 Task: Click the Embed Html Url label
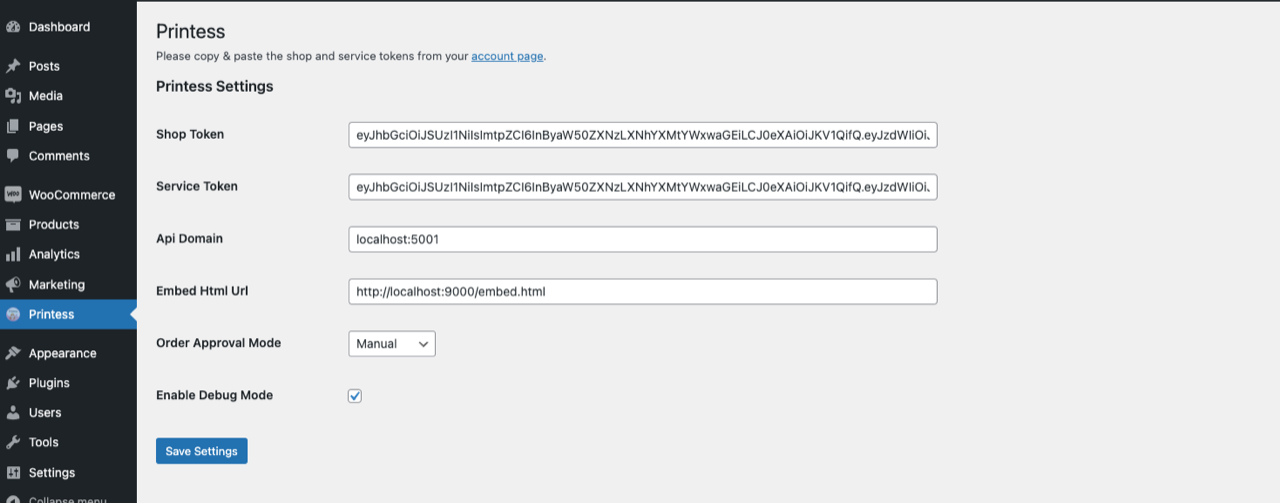202,291
